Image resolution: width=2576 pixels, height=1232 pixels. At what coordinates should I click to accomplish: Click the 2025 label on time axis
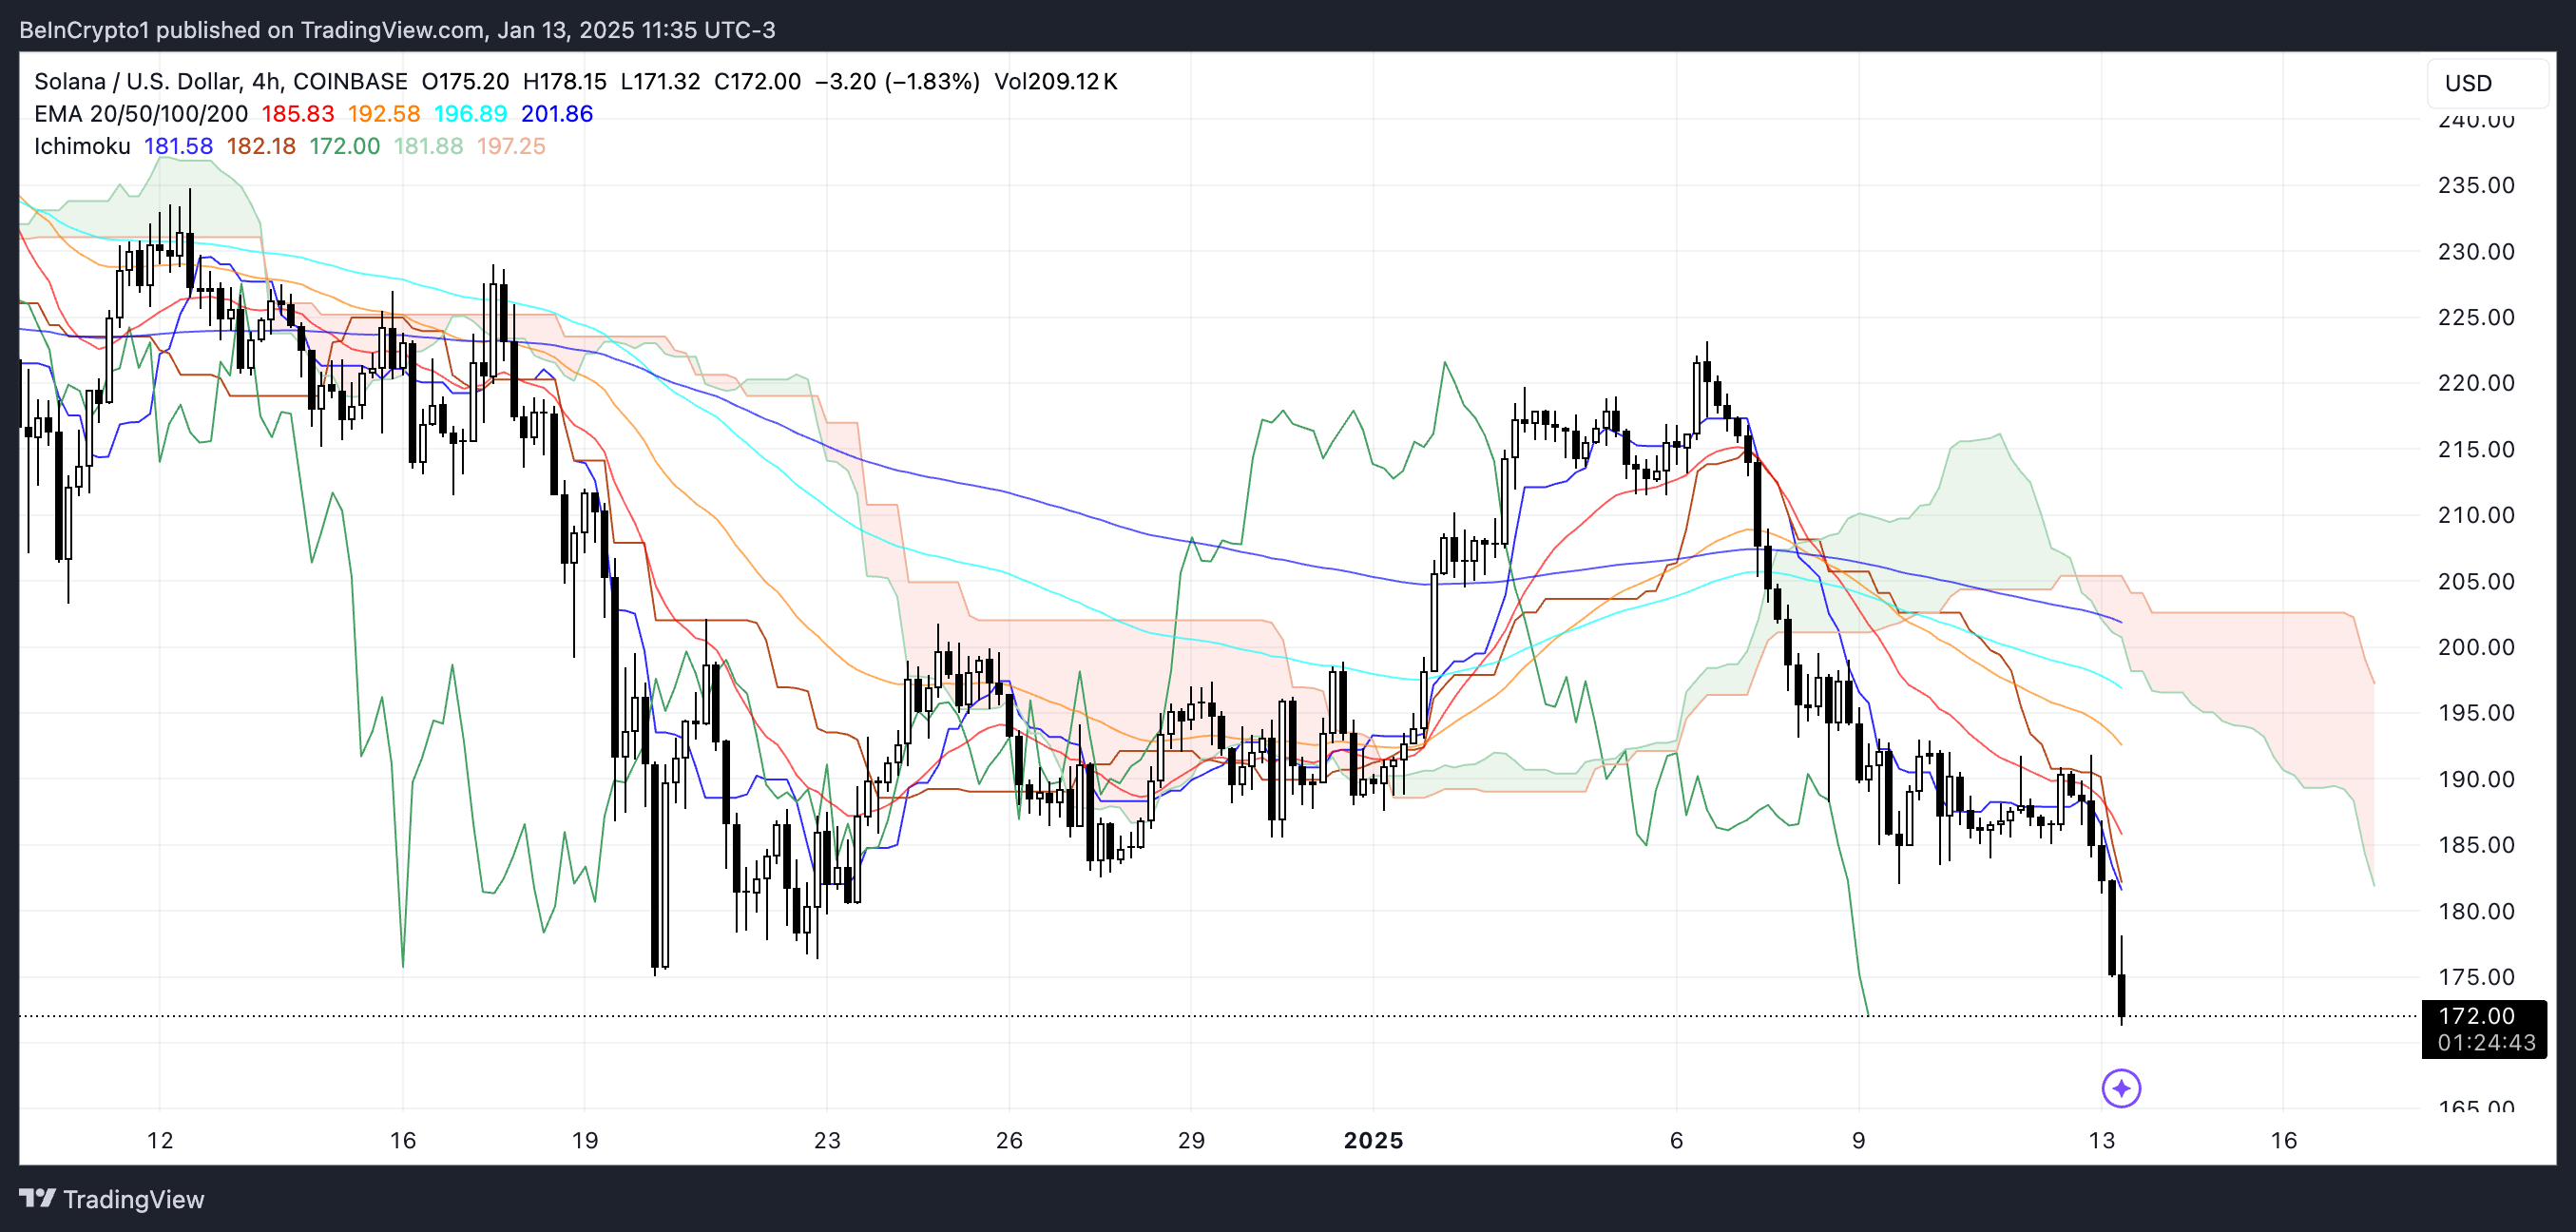coord(1373,1140)
